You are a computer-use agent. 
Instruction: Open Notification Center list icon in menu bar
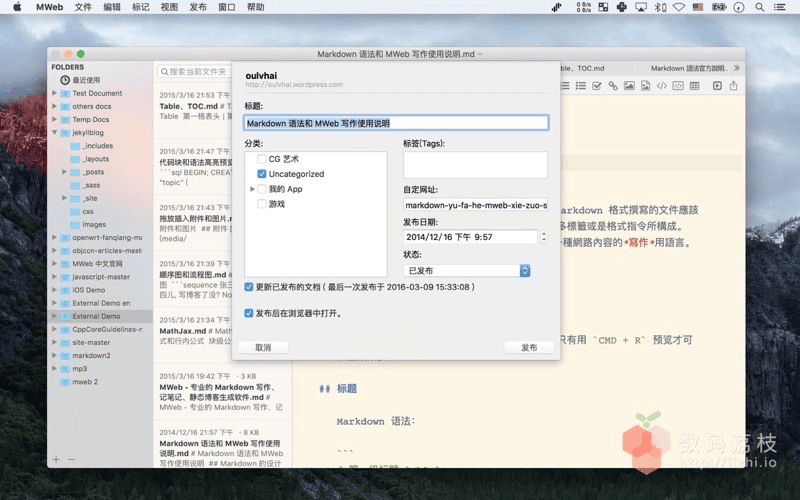pos(780,7)
